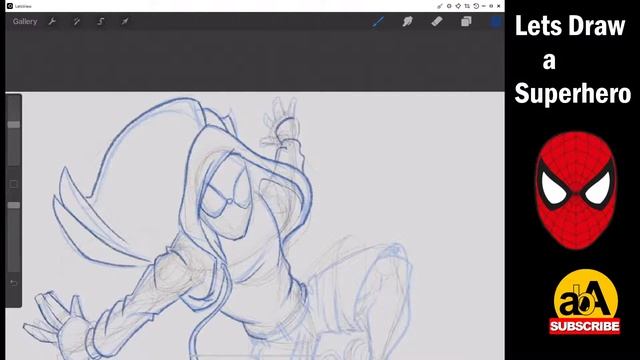Select the Paint brush tool
The width and height of the screenshot is (640, 360).
(x=378, y=21)
